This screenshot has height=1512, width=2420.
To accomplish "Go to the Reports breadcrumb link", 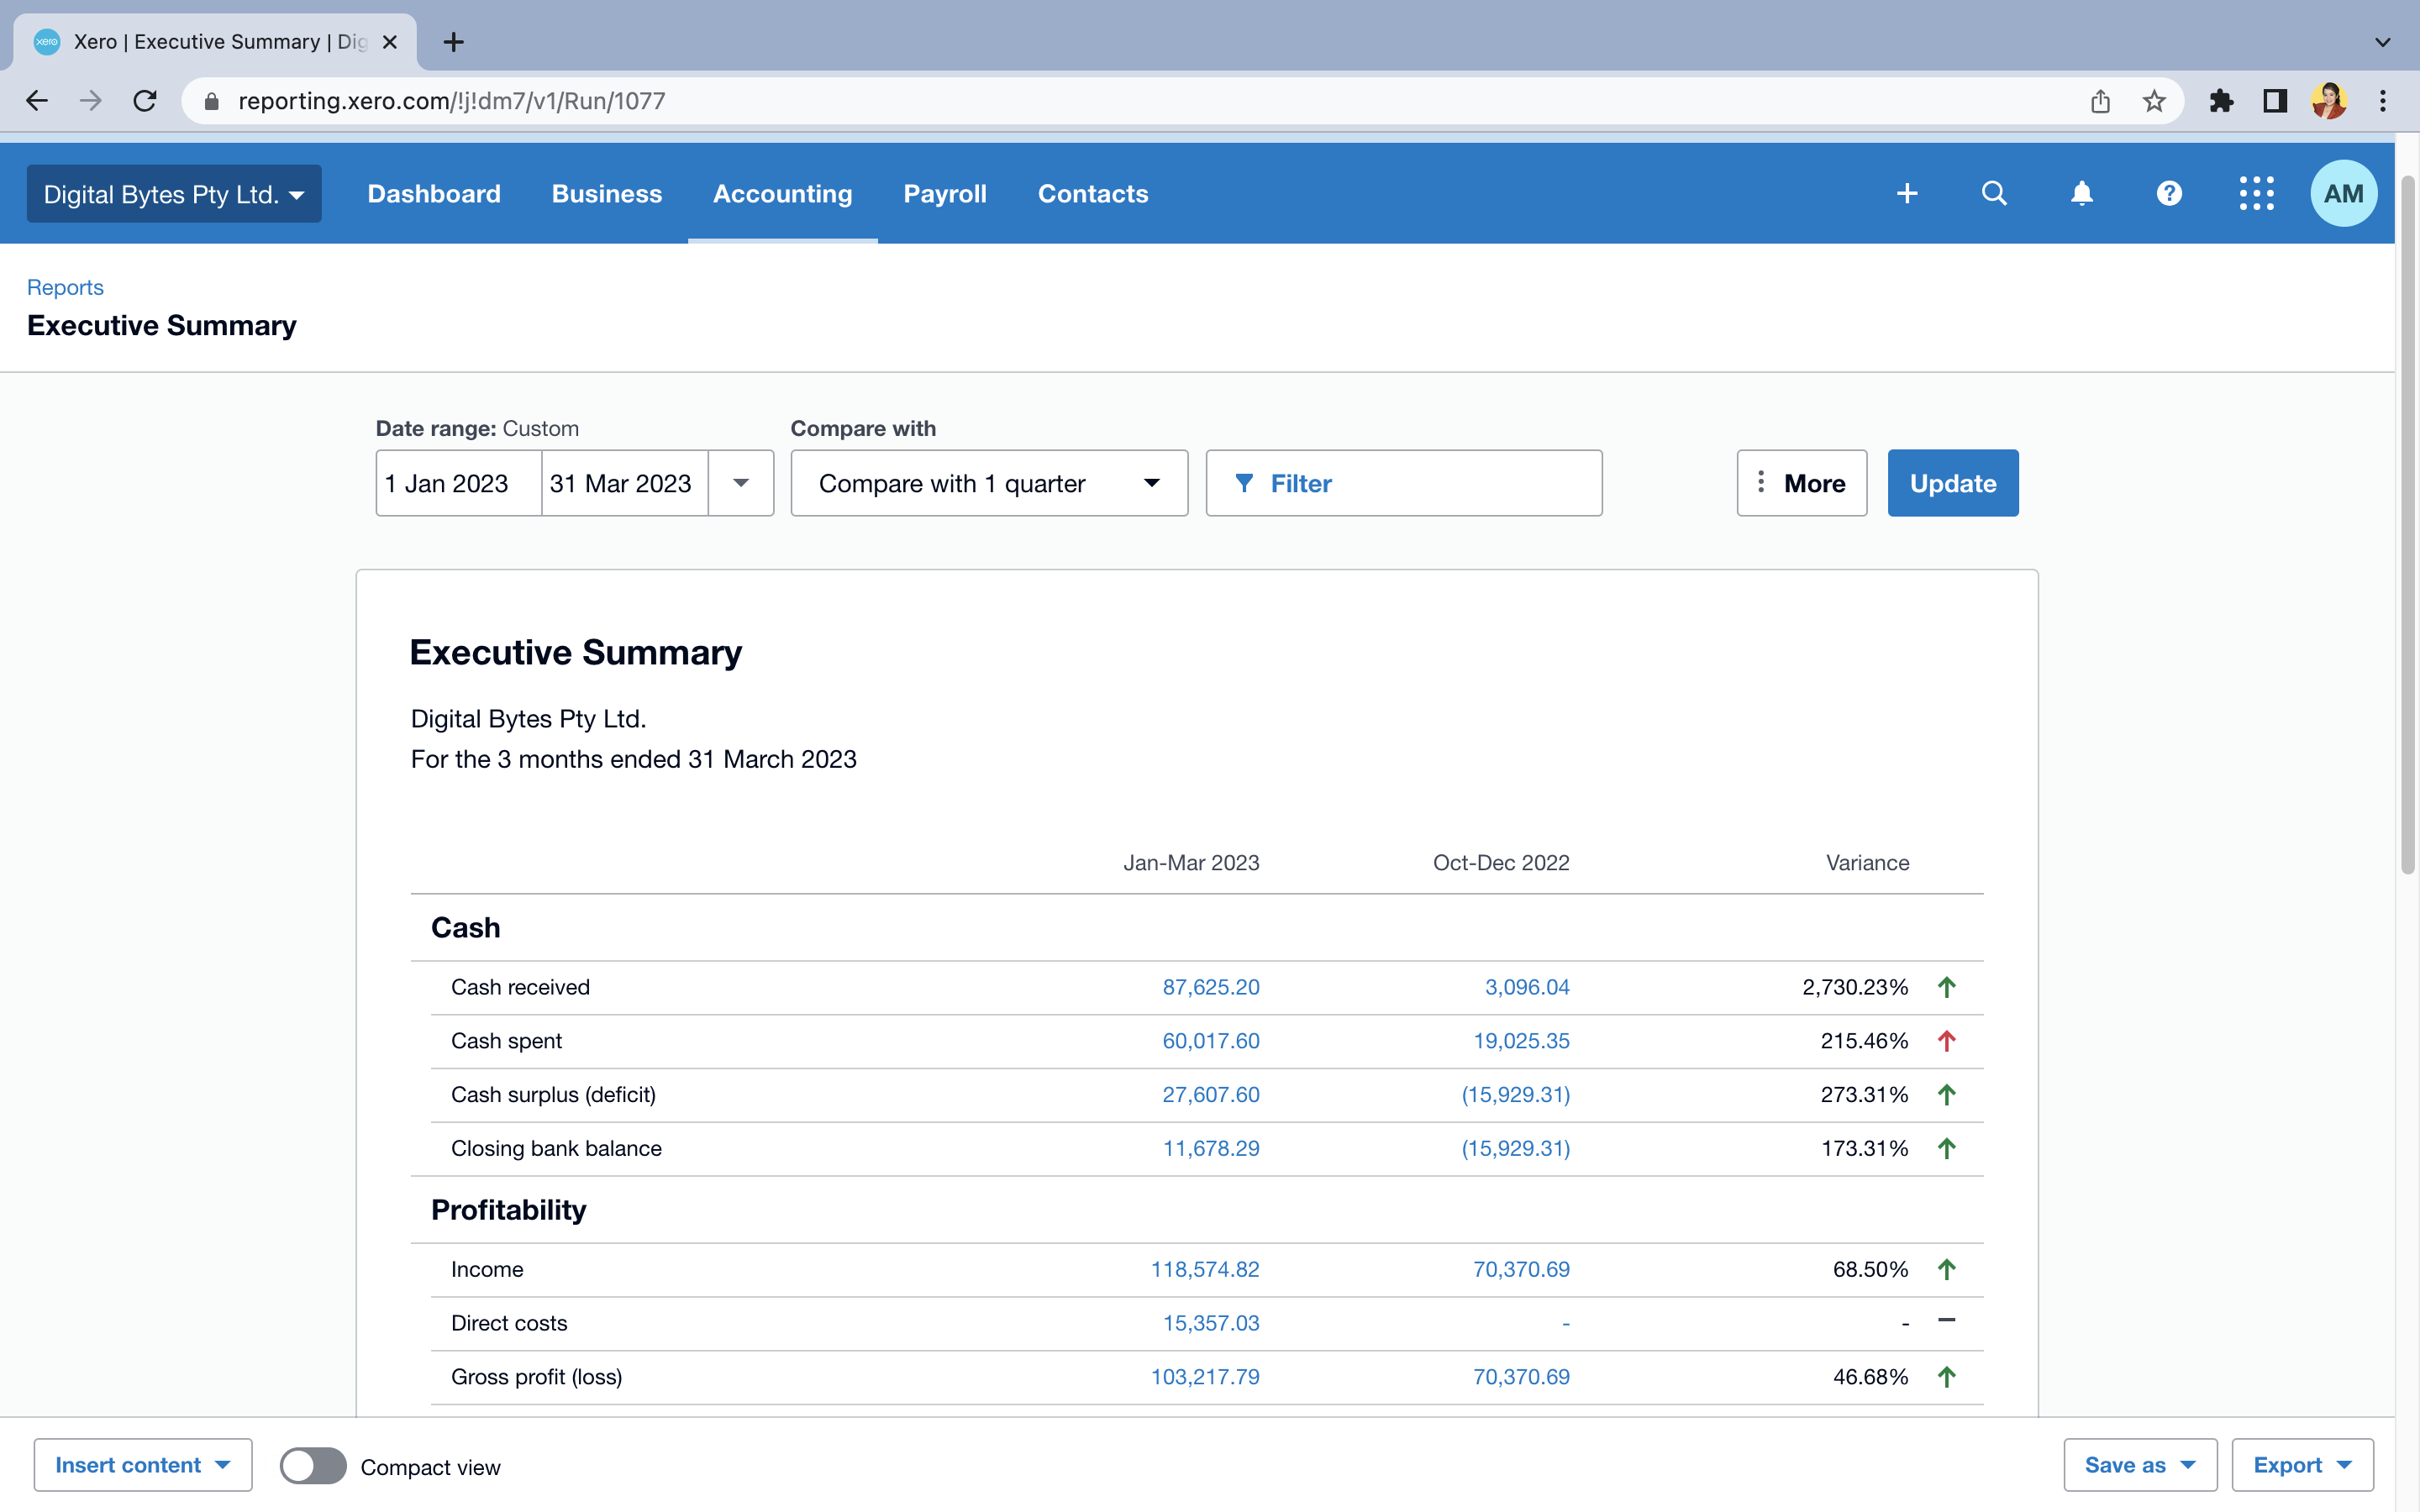I will 65,287.
